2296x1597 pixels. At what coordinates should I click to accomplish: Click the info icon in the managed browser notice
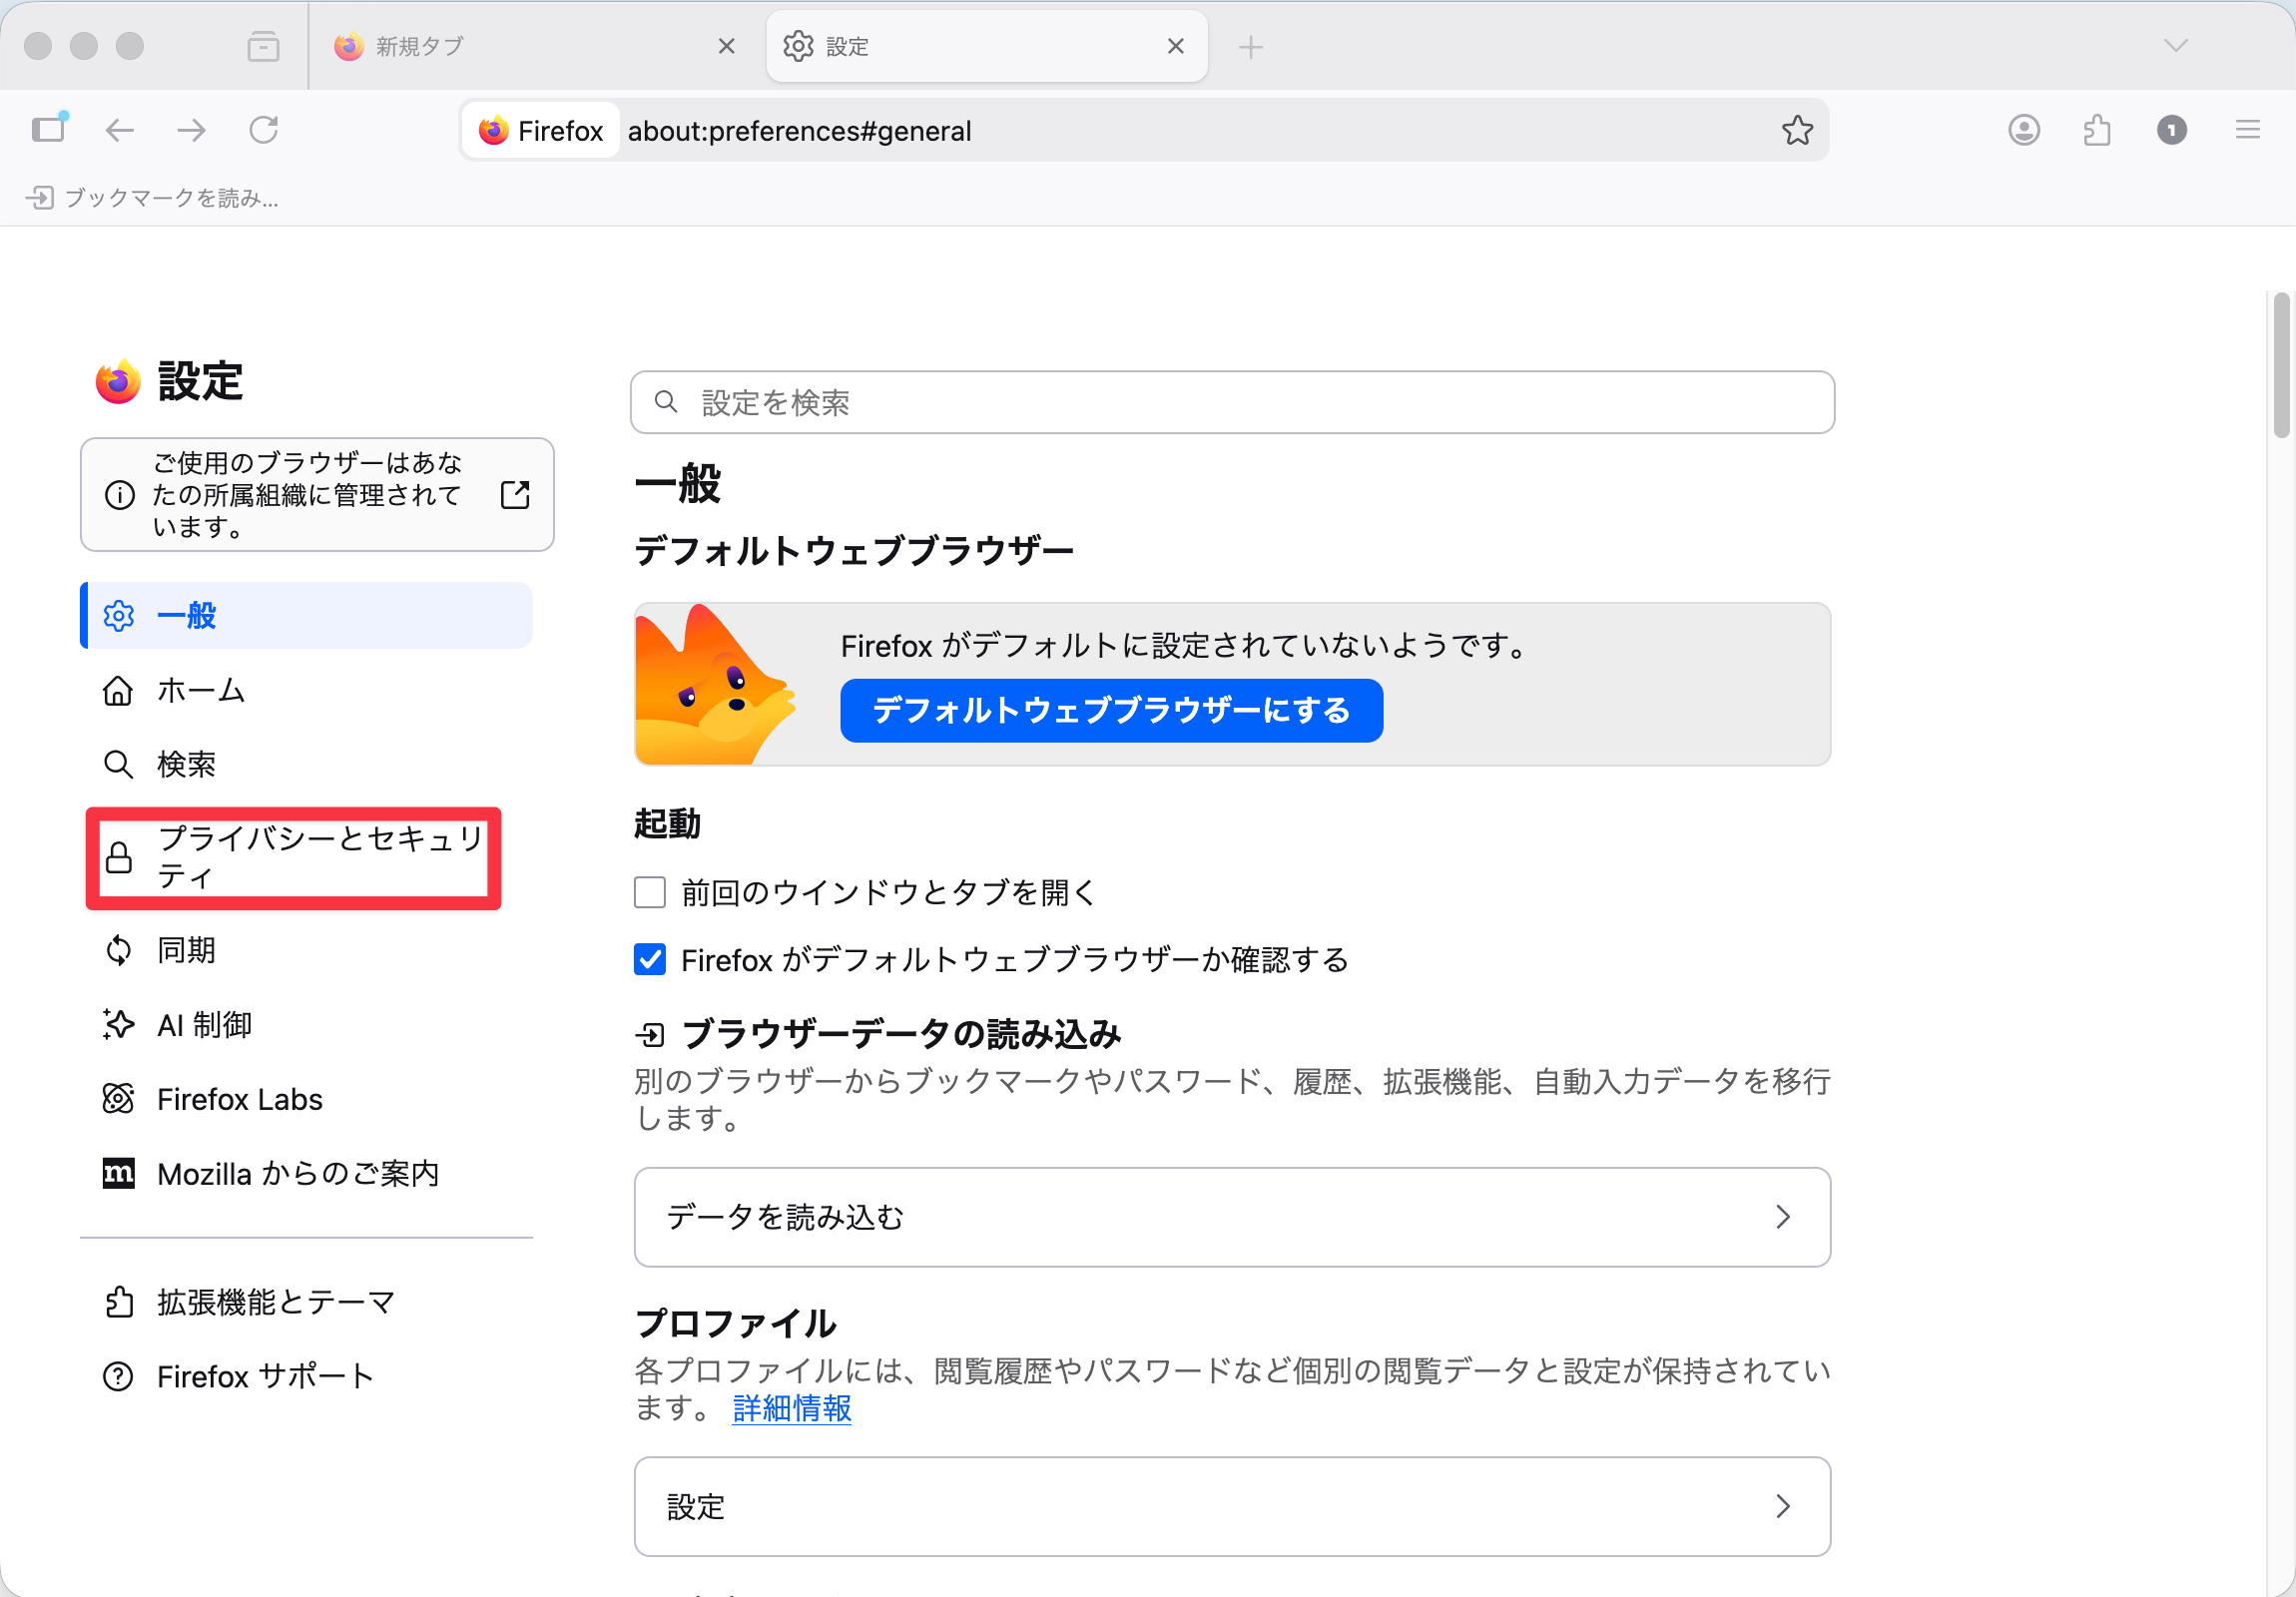tap(119, 494)
